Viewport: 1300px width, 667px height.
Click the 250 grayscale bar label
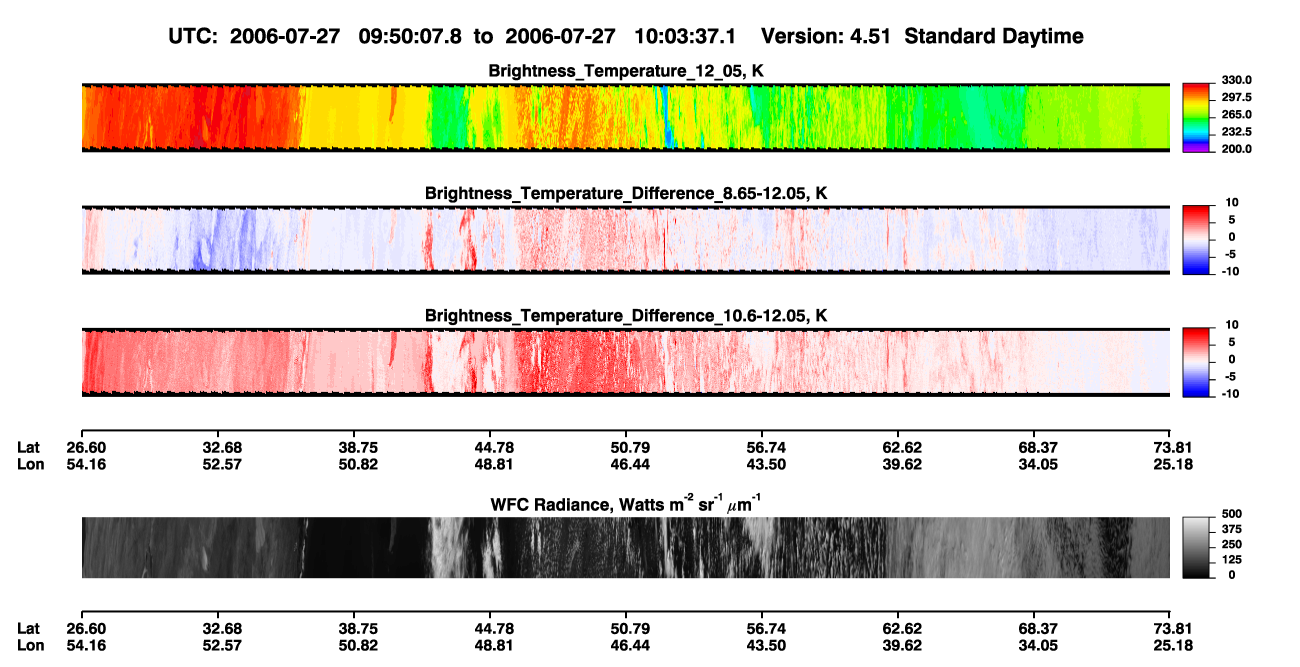(x=1233, y=544)
